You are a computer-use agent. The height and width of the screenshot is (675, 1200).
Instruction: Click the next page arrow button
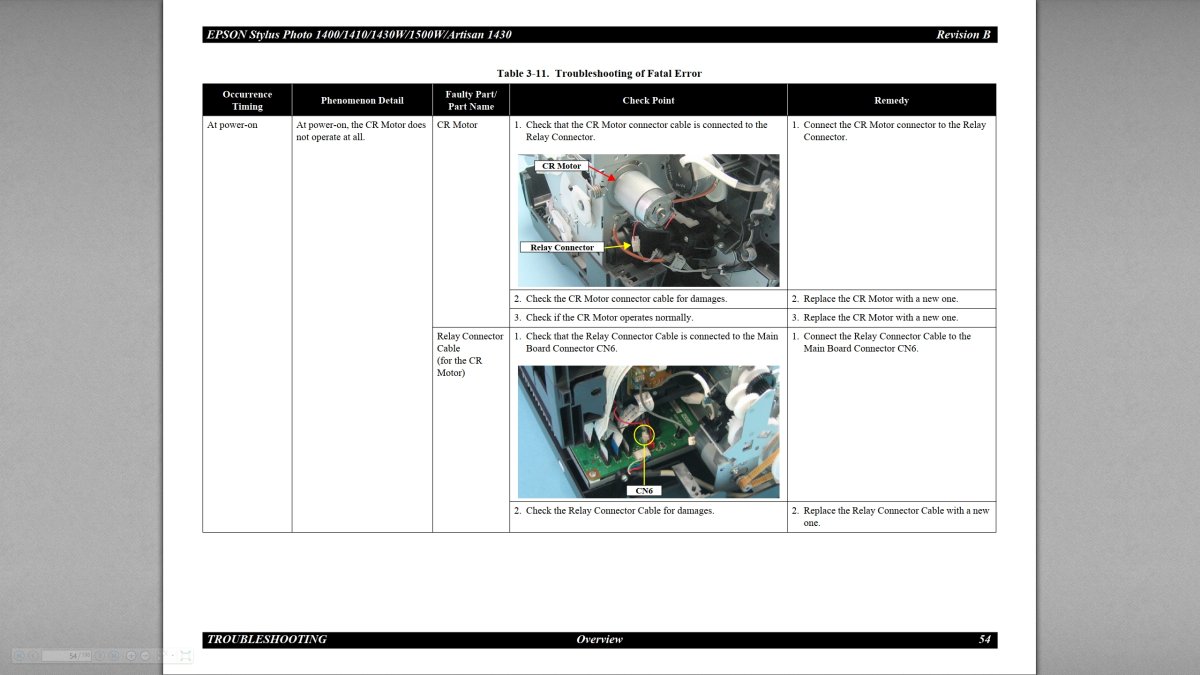99,655
